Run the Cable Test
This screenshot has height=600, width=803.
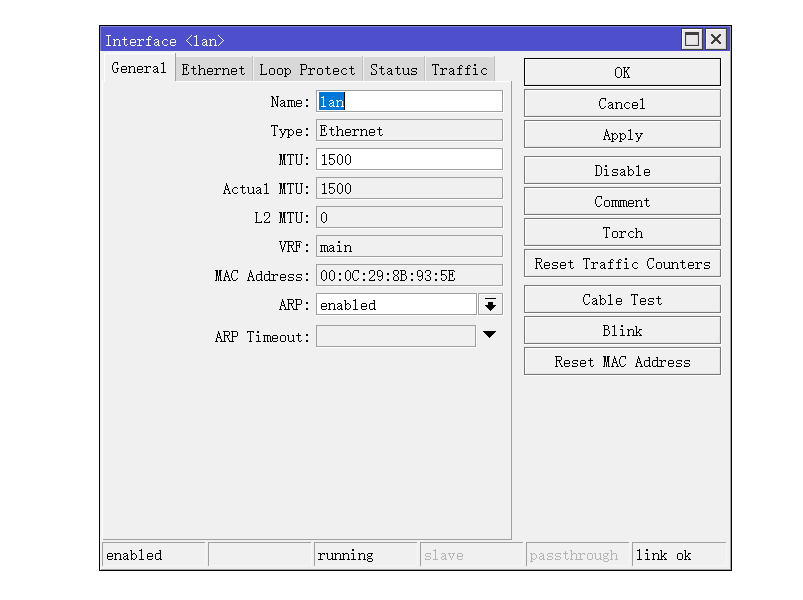[x=622, y=300]
